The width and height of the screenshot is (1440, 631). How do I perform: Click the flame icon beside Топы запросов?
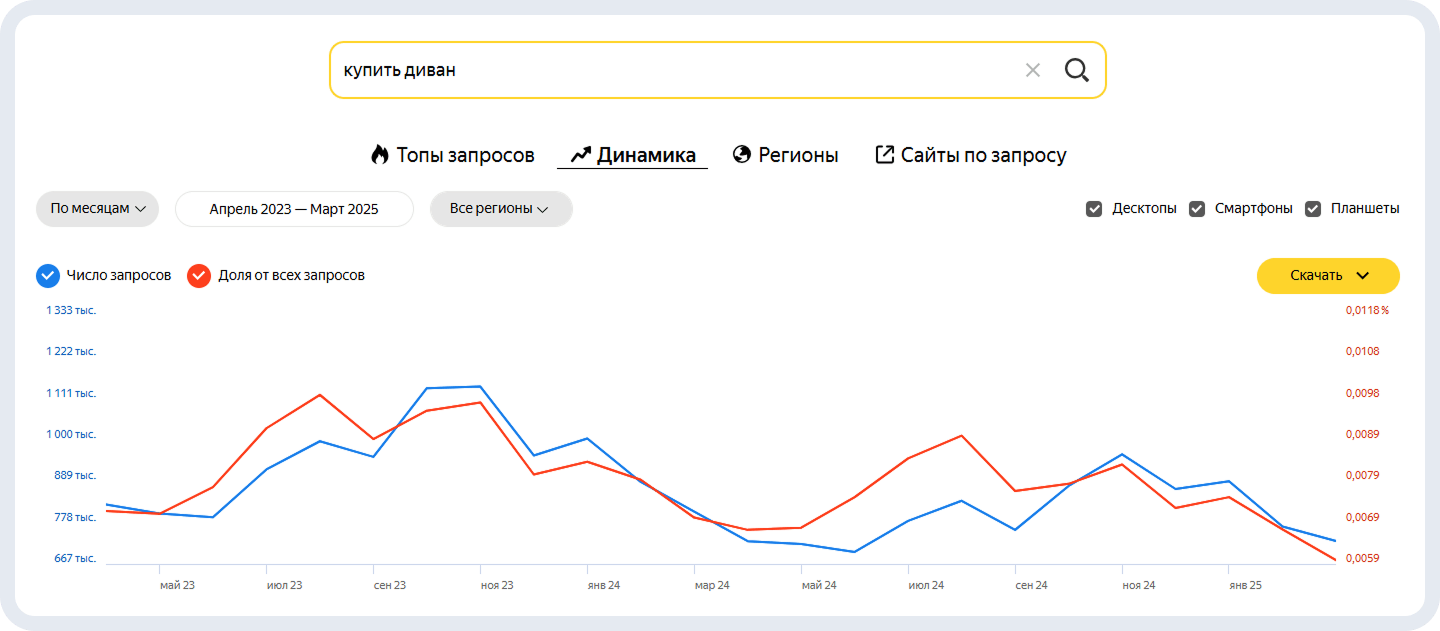pos(379,155)
